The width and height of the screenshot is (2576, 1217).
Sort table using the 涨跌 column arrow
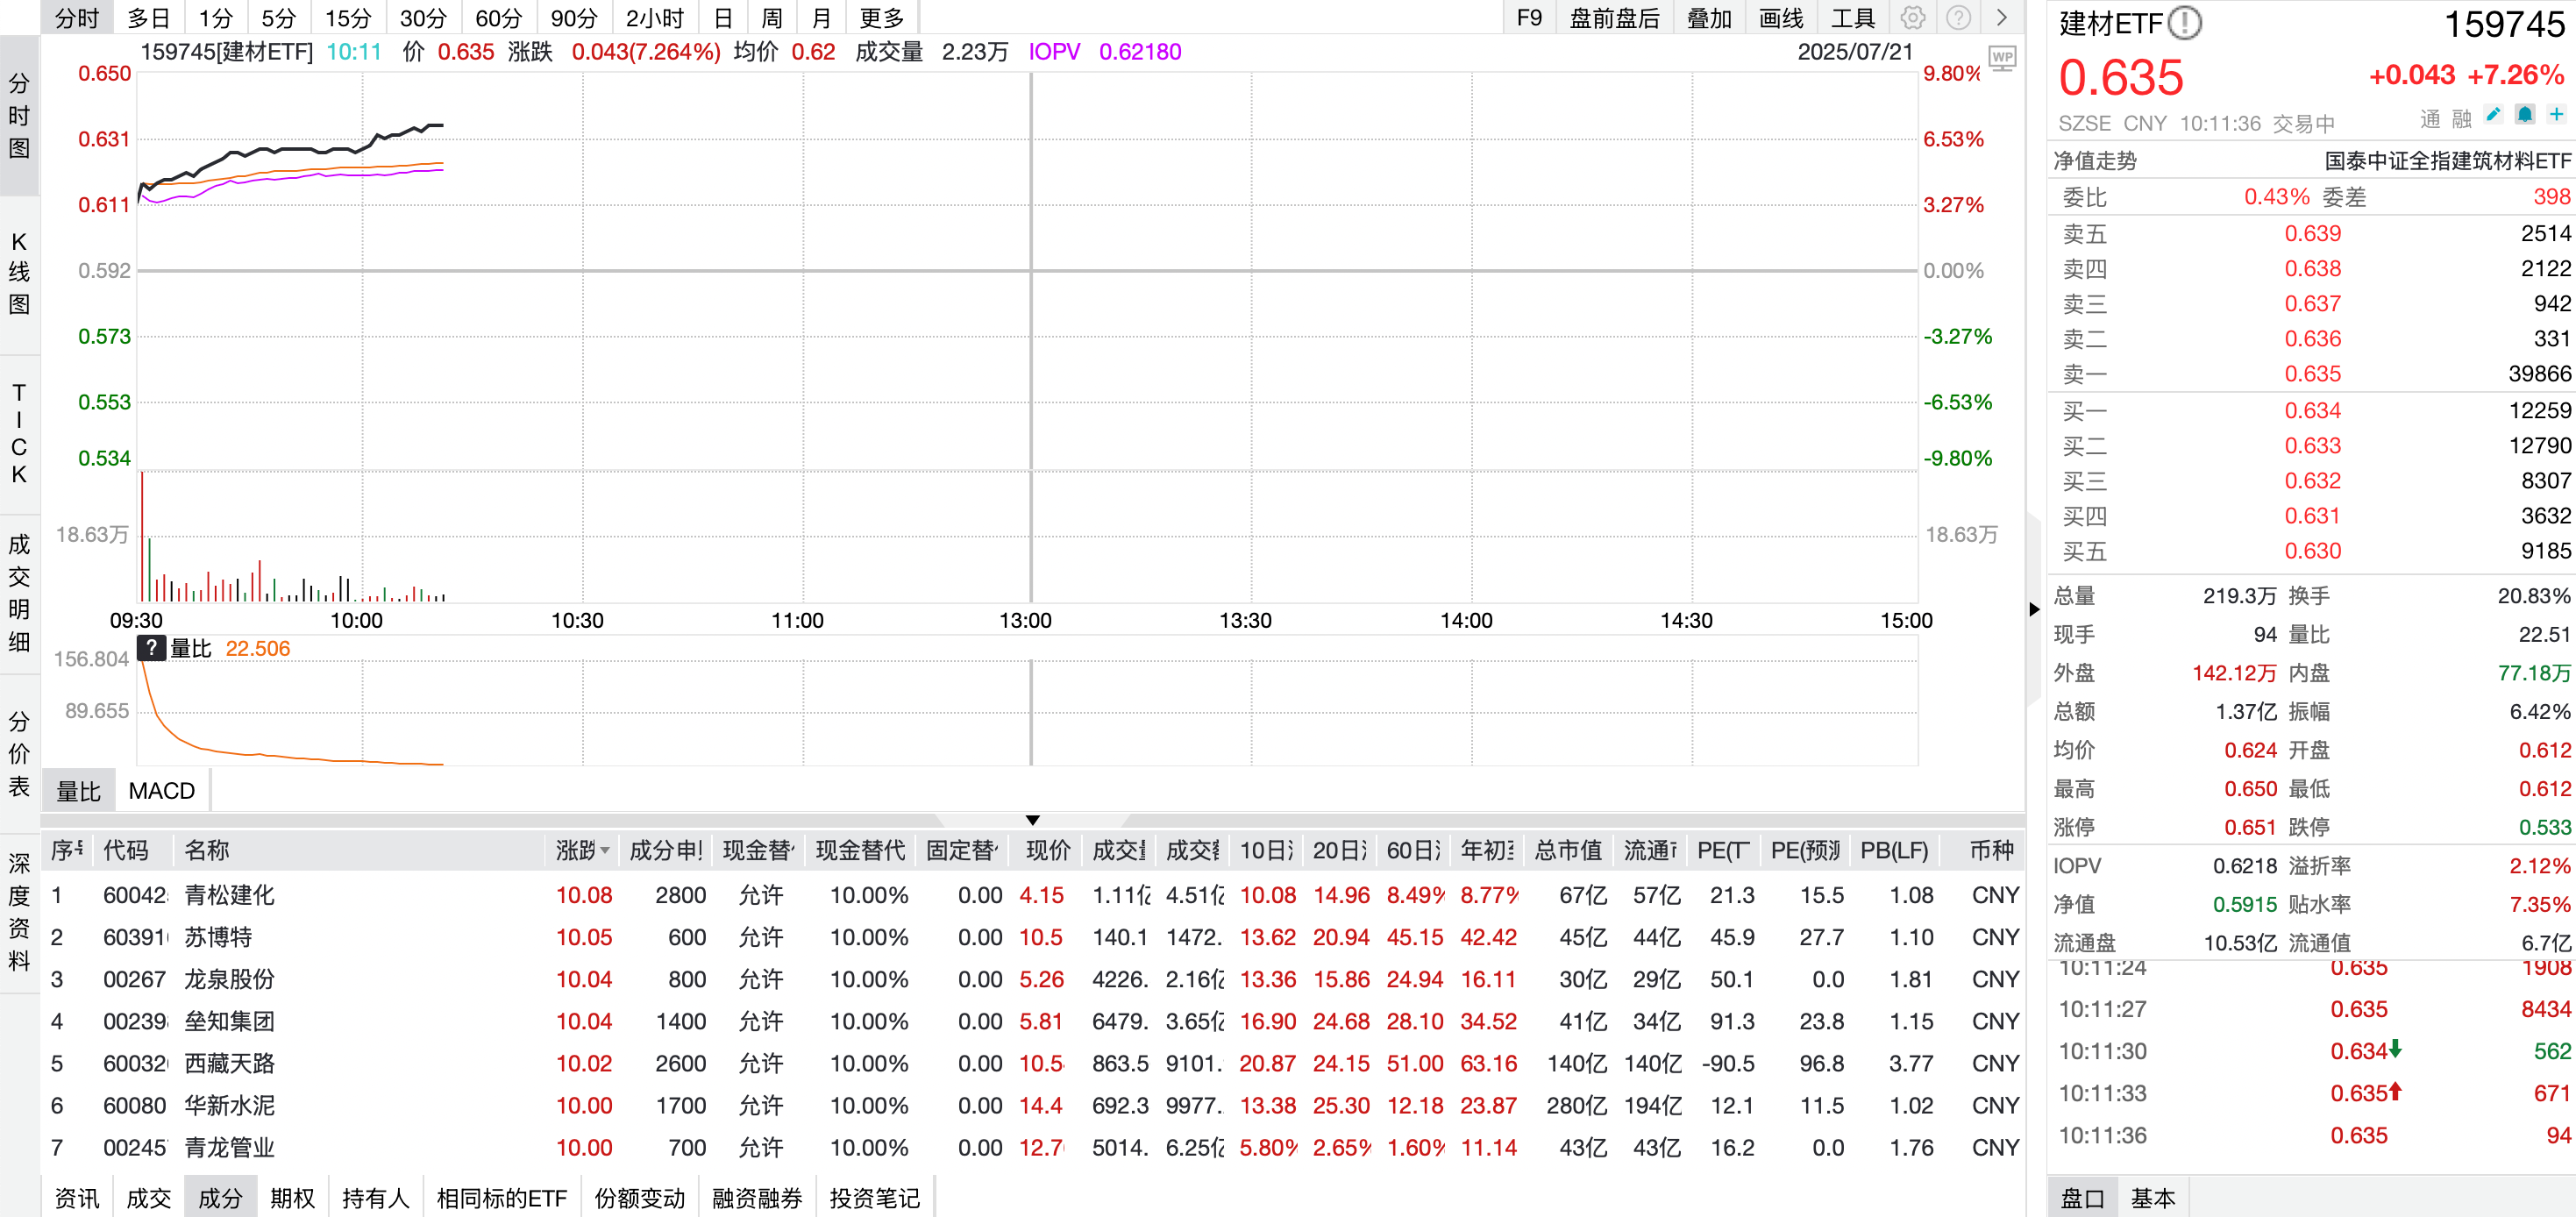(607, 851)
